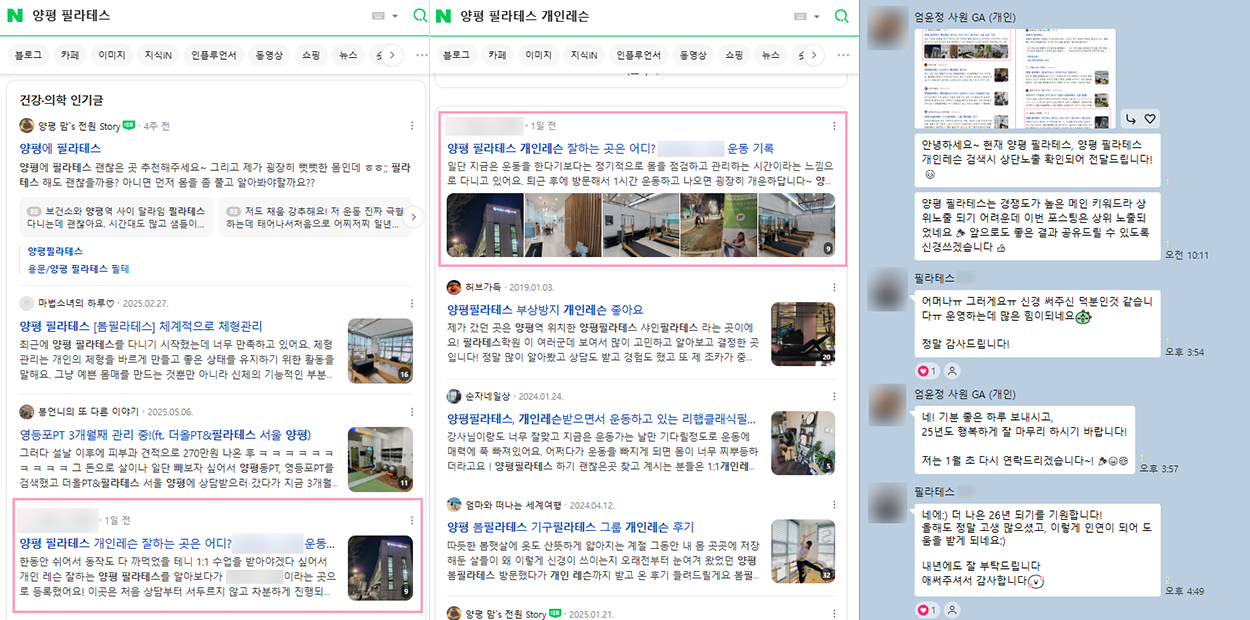The height and width of the screenshot is (620, 1250).
Task: Switch to 블로그 tab in '양평 필라테스' panel
Action: coord(27,55)
